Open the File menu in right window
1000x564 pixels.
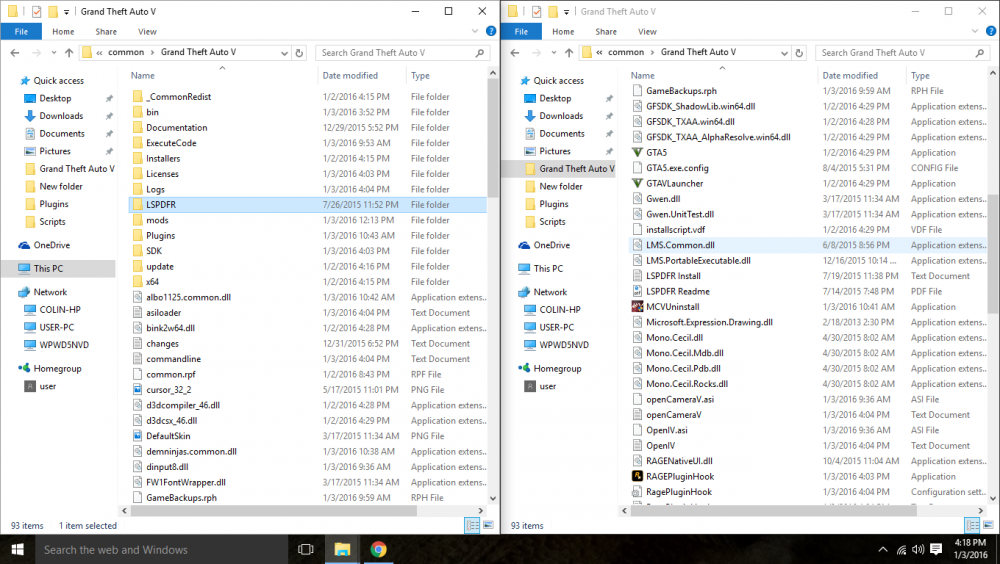click(x=522, y=31)
